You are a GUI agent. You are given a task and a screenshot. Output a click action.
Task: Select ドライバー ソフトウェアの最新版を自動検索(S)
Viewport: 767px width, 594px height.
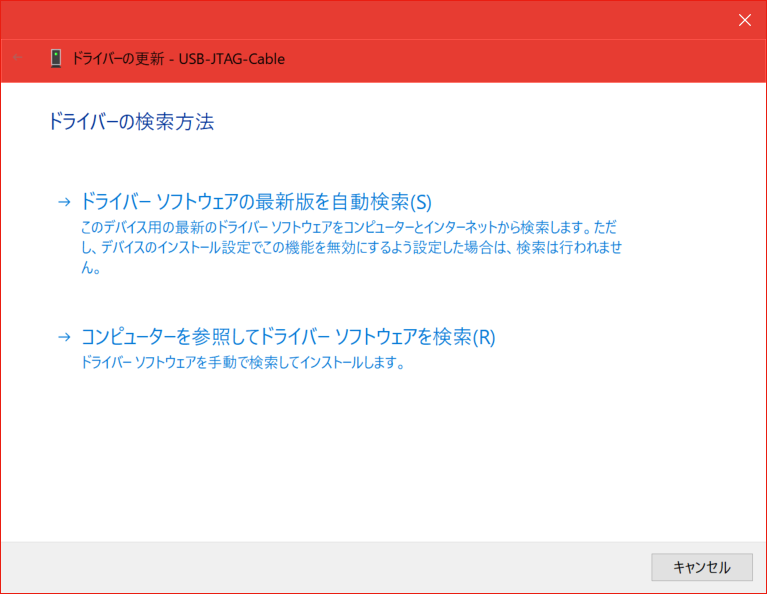[256, 202]
